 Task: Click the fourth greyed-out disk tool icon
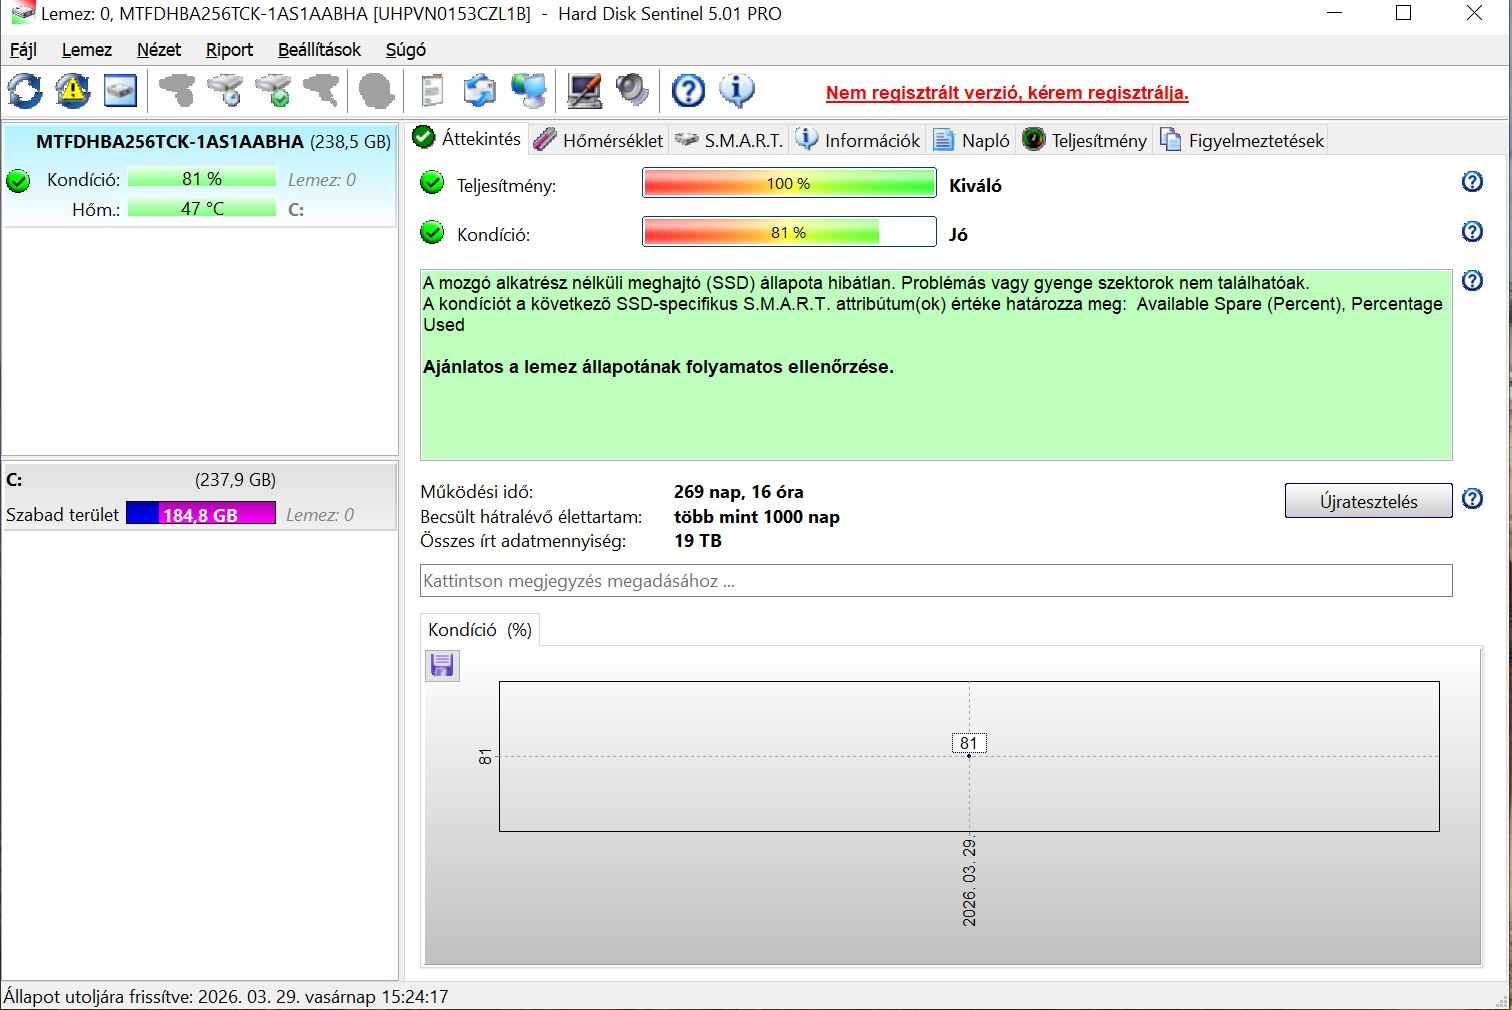click(321, 91)
